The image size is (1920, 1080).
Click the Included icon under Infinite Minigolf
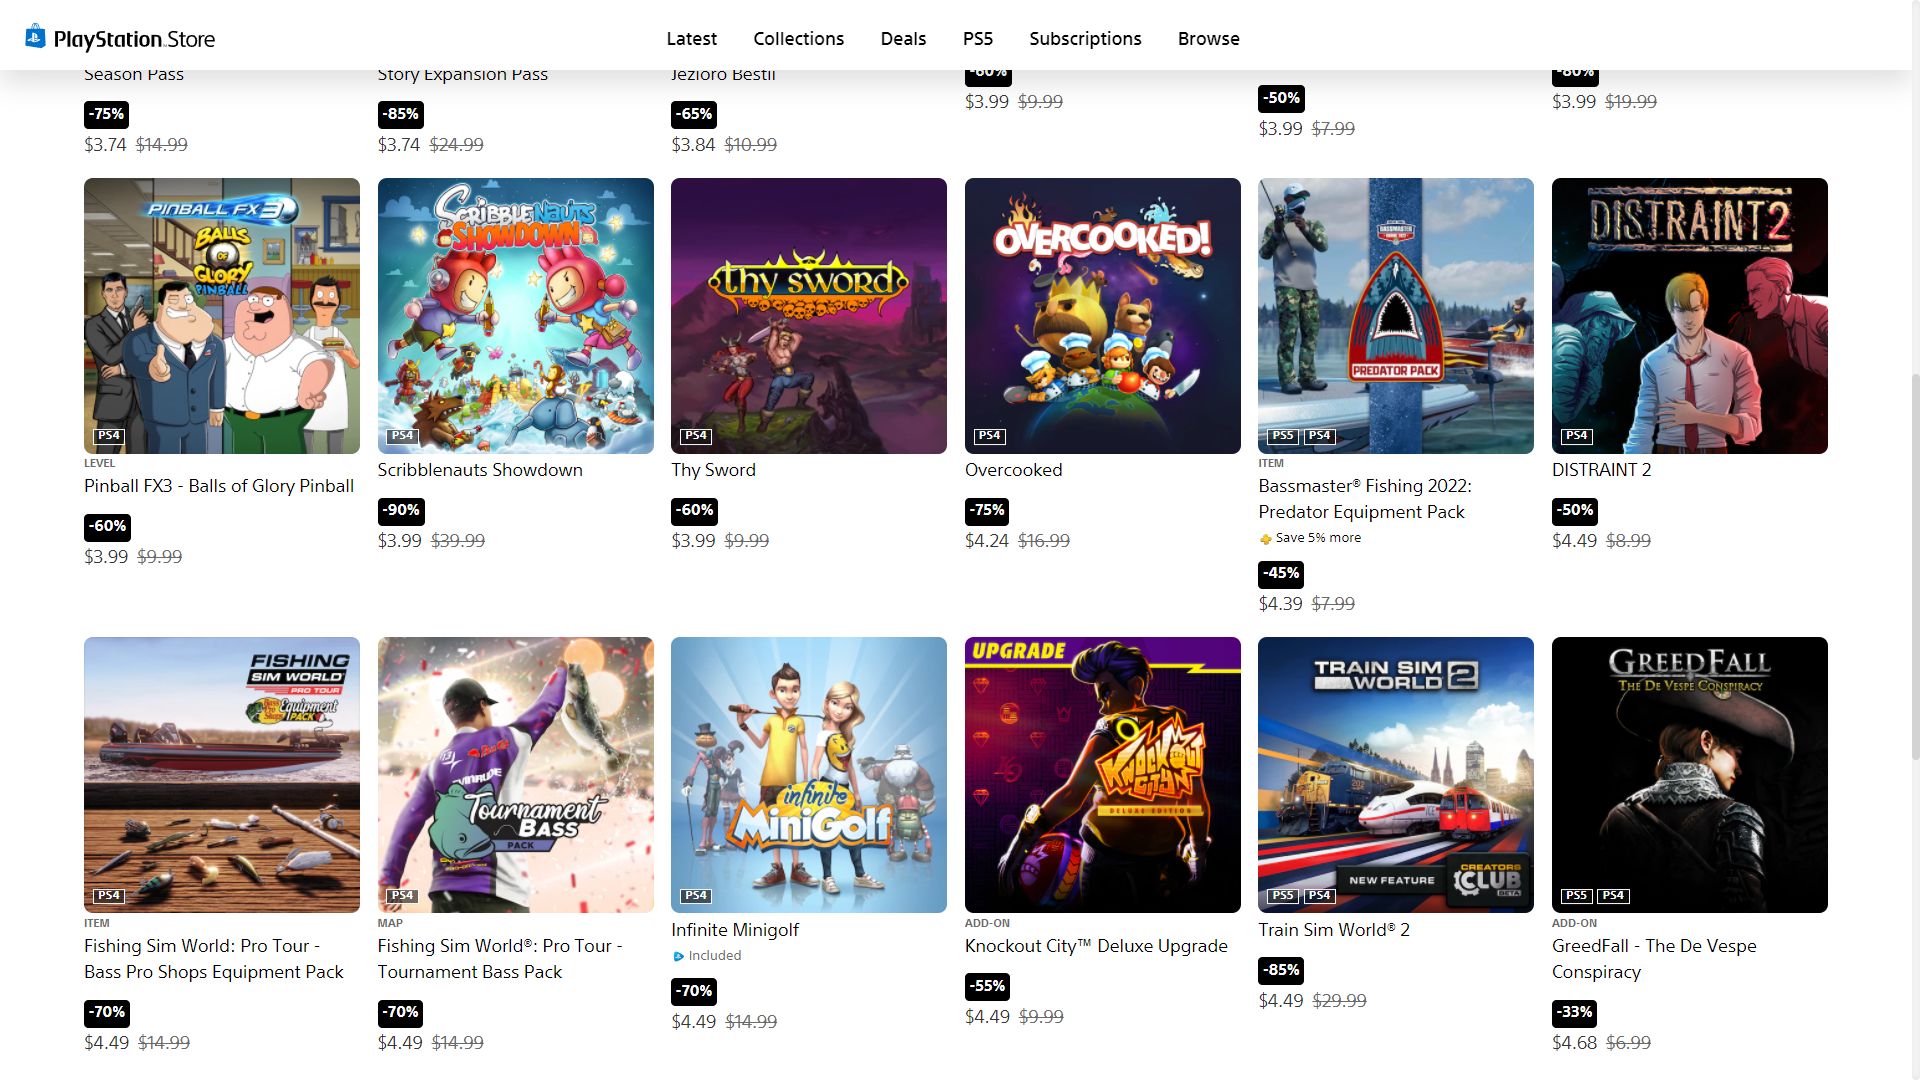click(679, 956)
